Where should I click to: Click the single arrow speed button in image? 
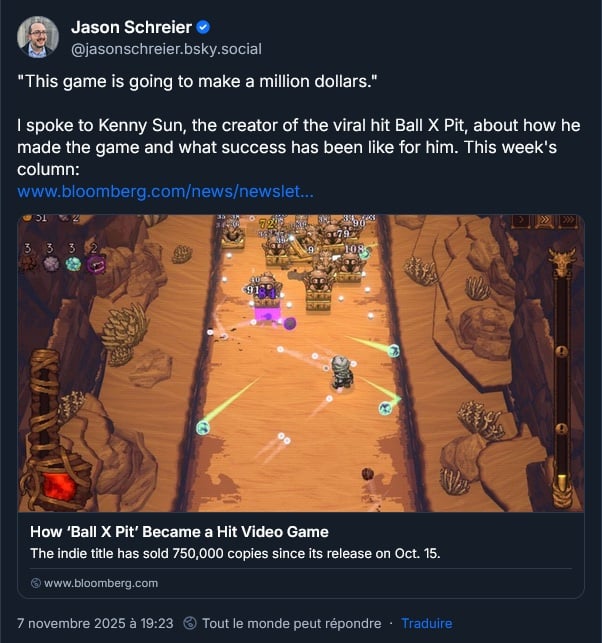point(522,221)
